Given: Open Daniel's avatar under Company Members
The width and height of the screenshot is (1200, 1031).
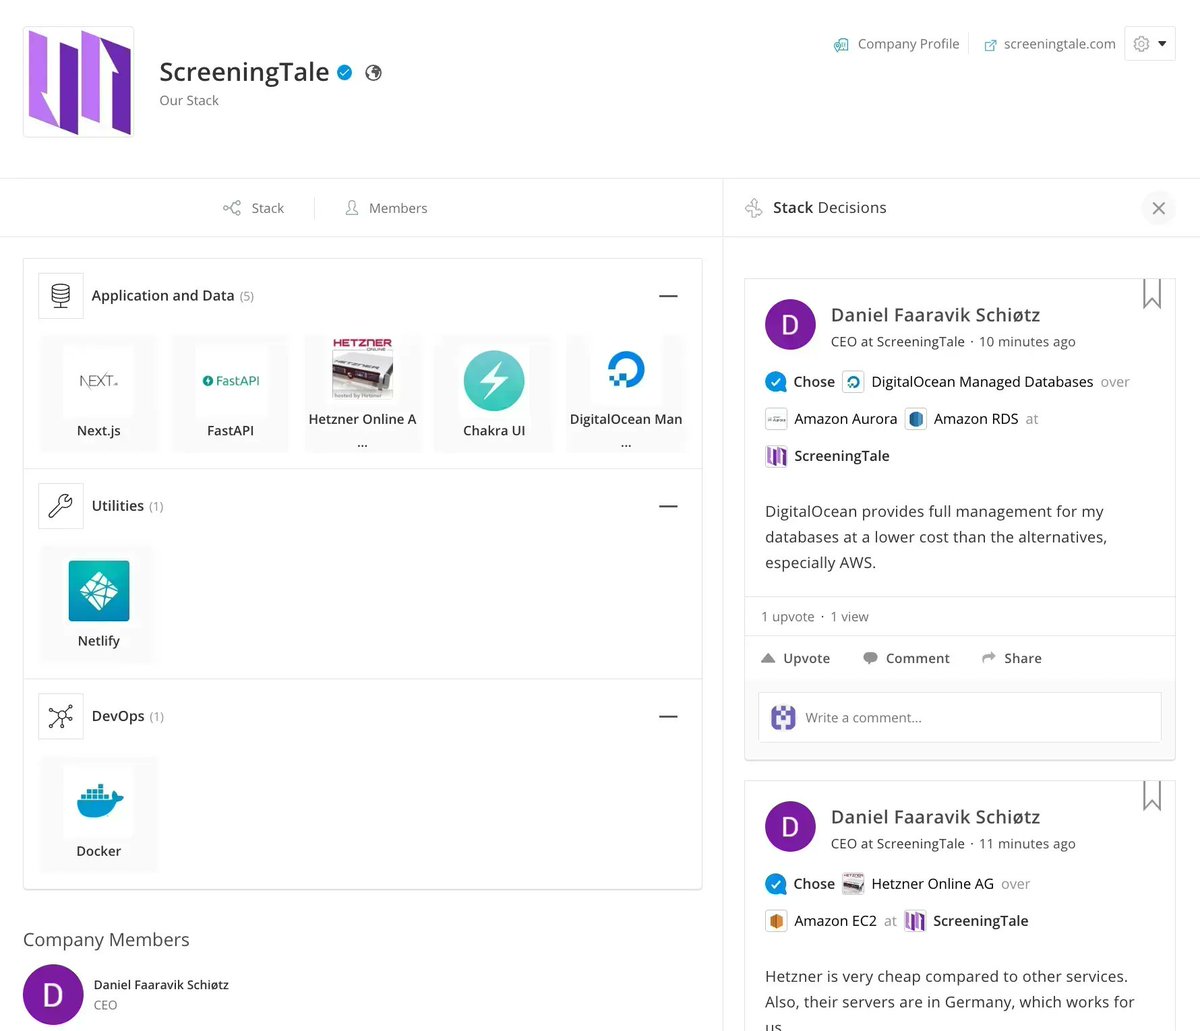Looking at the screenshot, I should 53,995.
